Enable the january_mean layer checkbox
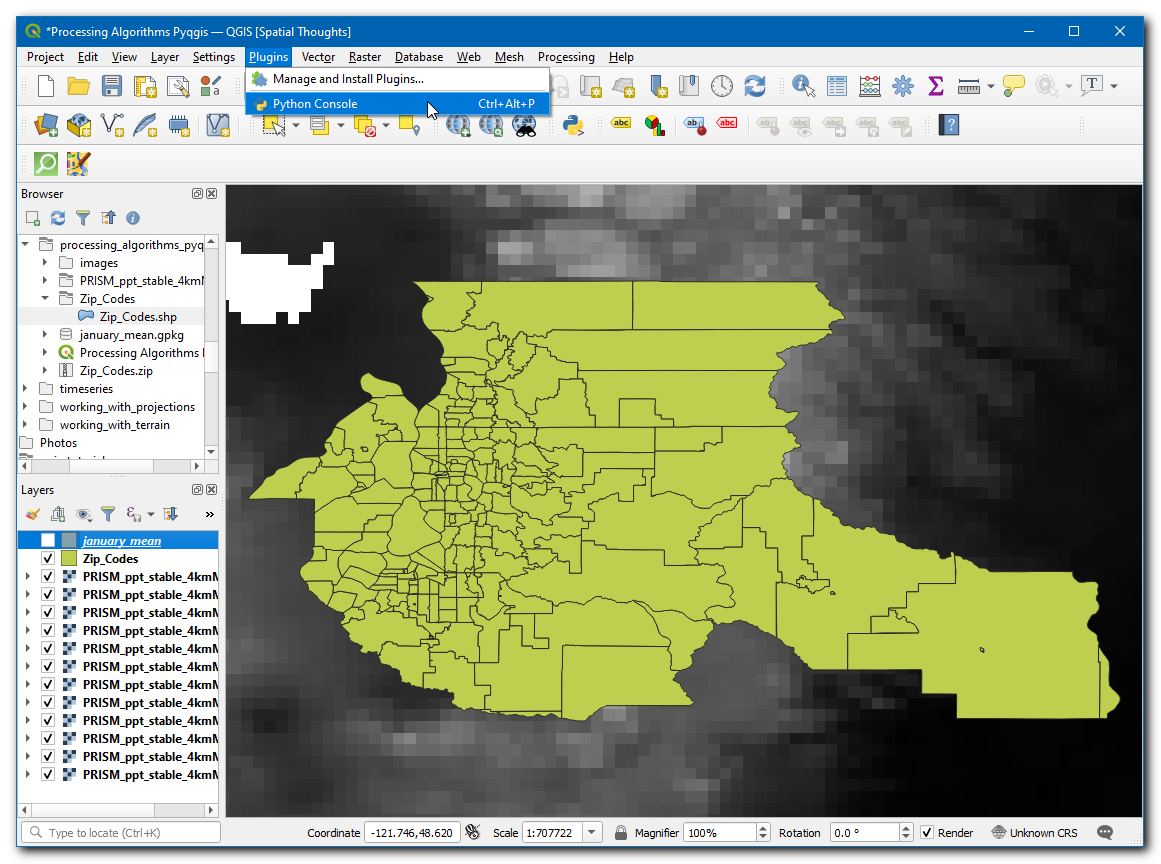The width and height of the screenshot is (1161, 864). coord(48,541)
